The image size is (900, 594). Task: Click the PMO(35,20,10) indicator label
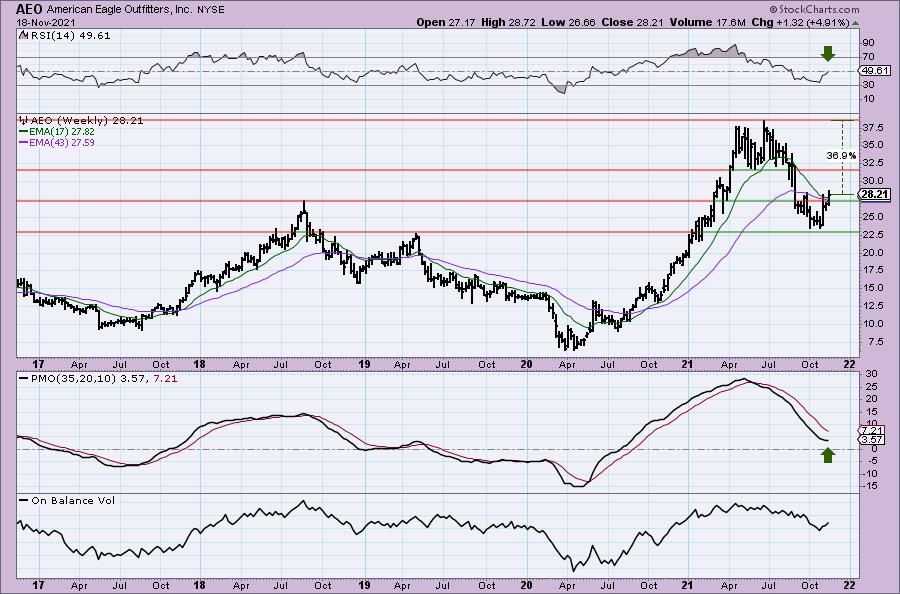[73, 379]
